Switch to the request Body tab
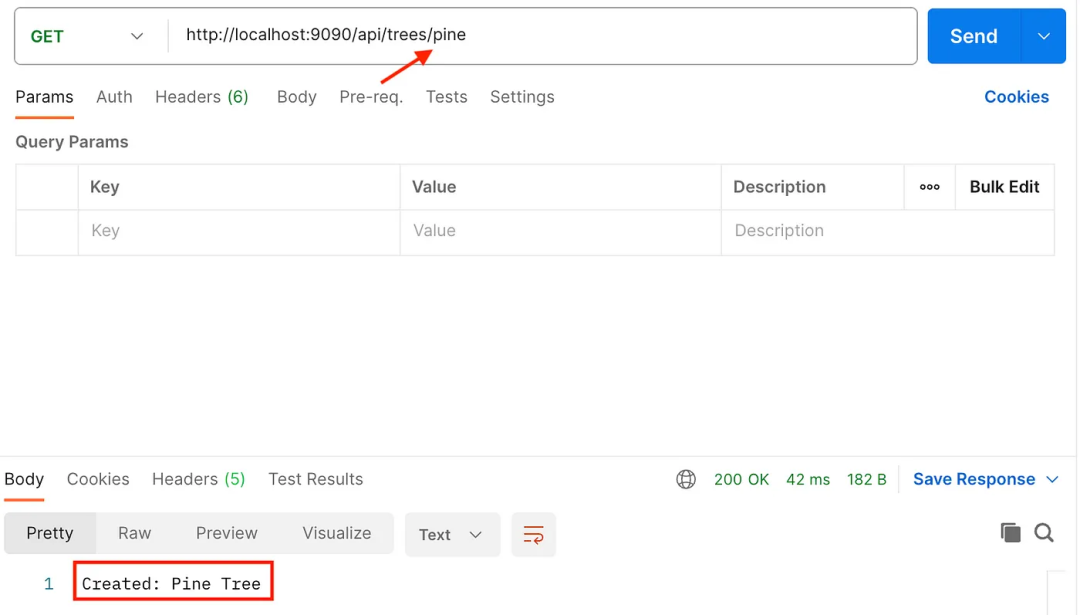The height and width of the screenshot is (615, 1080). coord(297,97)
